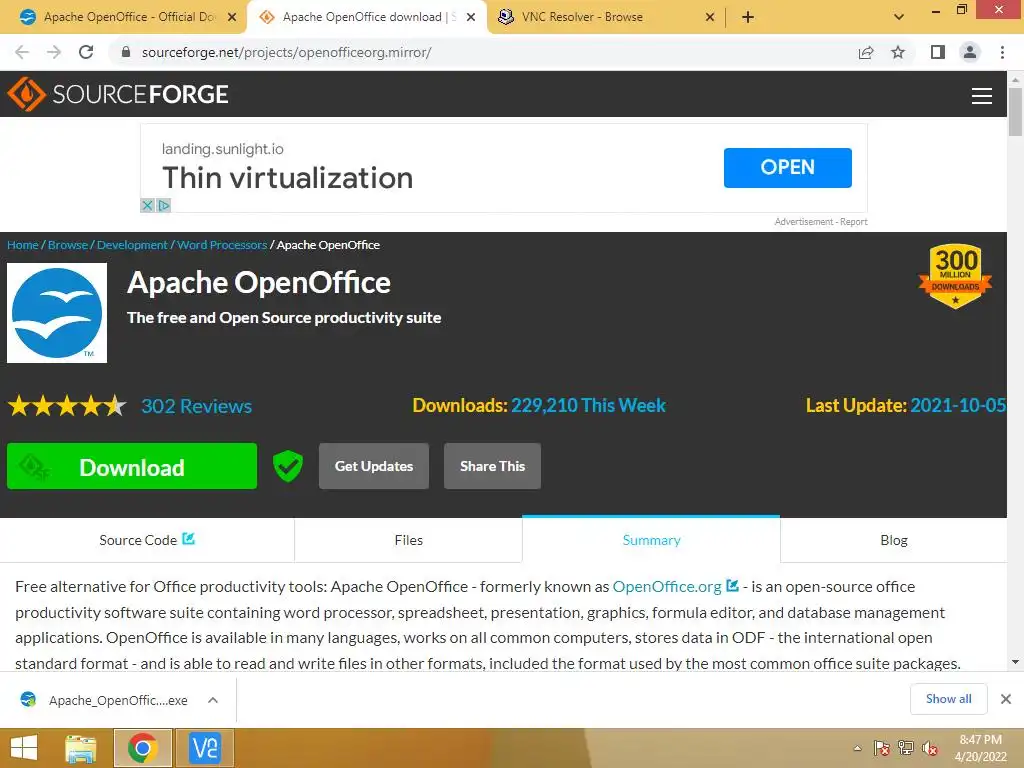Click the share page icon in address bar
Screen dimensions: 1024x768
866,52
